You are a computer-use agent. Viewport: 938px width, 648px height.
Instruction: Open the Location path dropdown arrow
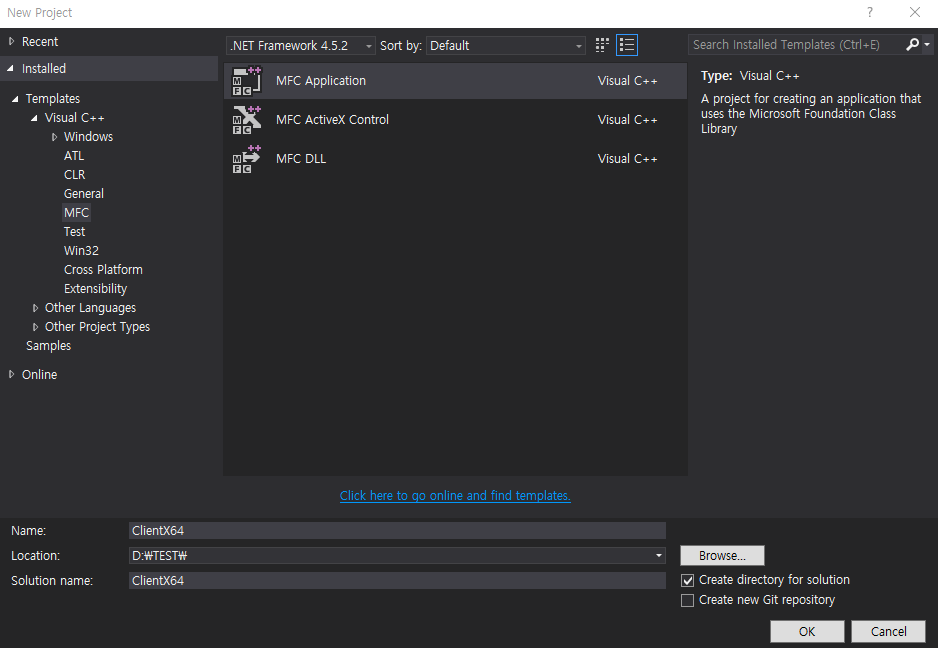point(659,556)
